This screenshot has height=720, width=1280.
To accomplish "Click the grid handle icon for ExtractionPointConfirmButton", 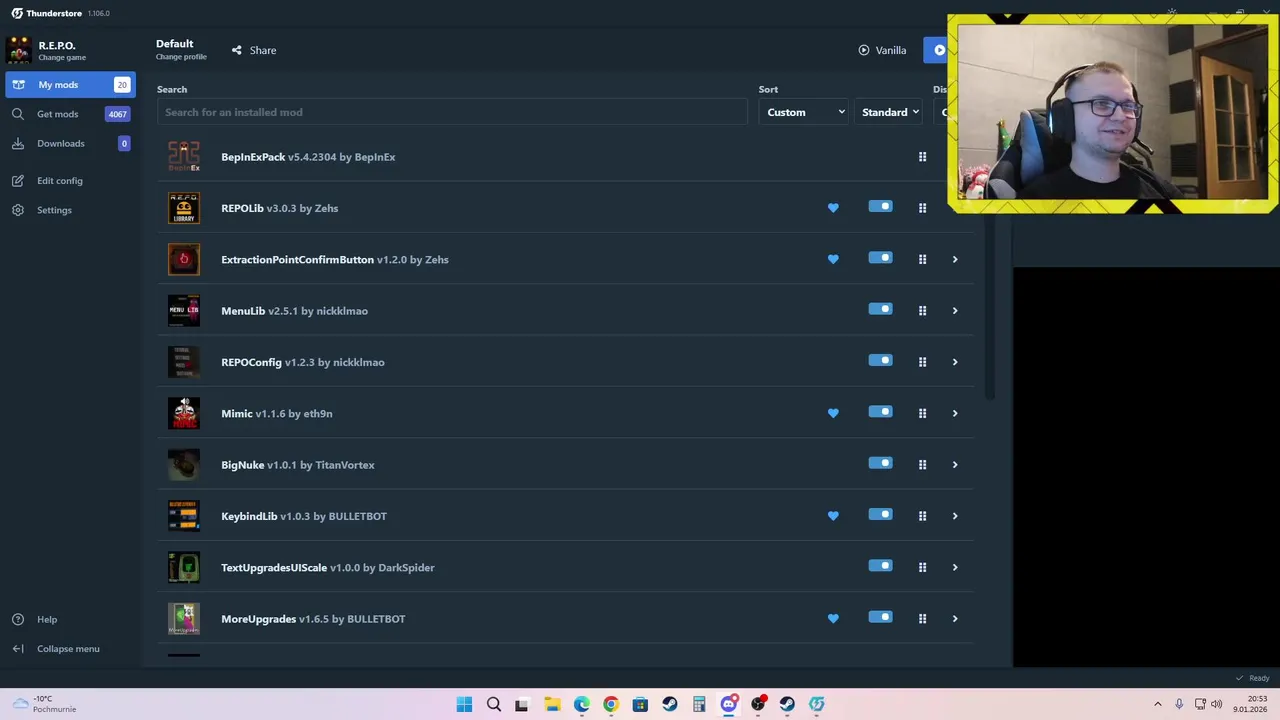I will coord(922,259).
